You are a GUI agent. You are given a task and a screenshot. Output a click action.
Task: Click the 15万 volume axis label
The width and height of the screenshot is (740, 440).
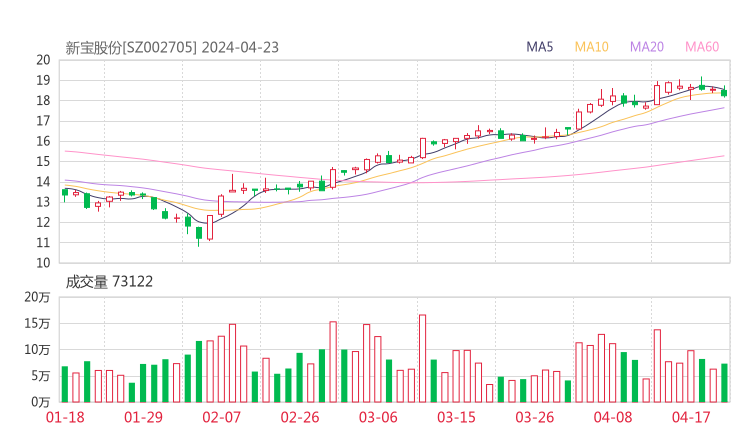coord(37,323)
